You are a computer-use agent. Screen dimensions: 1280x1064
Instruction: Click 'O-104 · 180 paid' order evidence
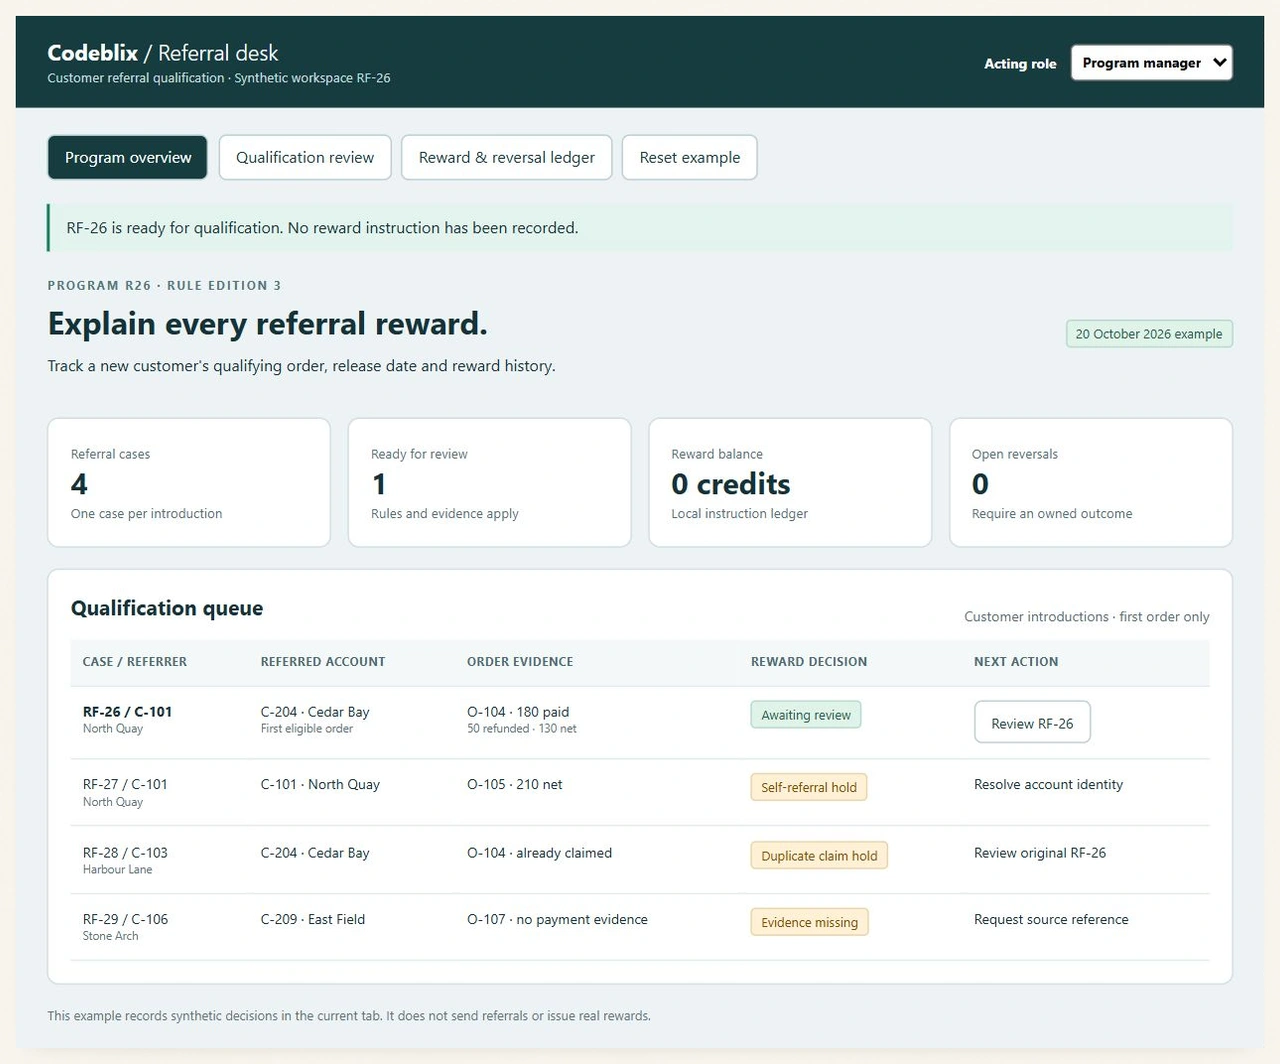(518, 712)
